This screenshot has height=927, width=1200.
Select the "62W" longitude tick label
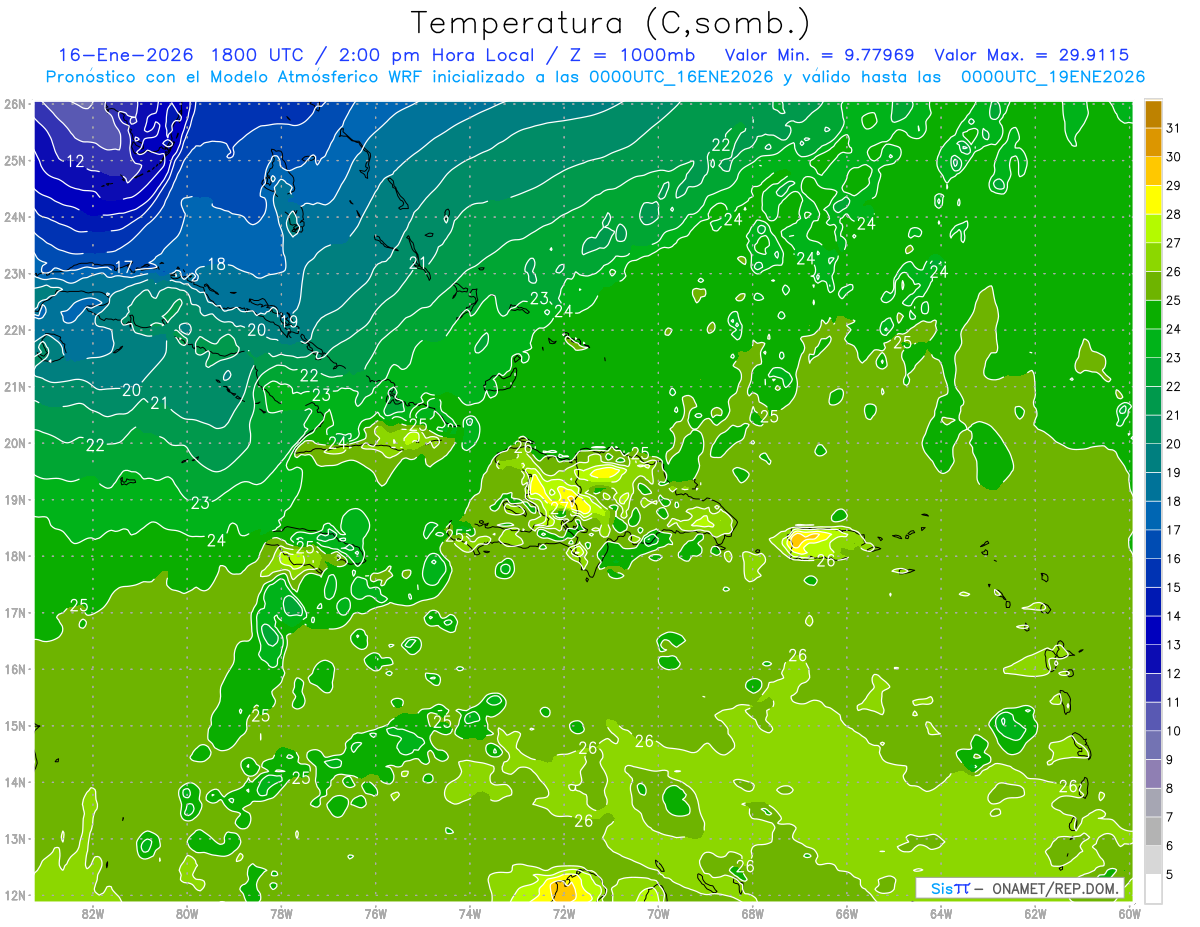[1035, 913]
